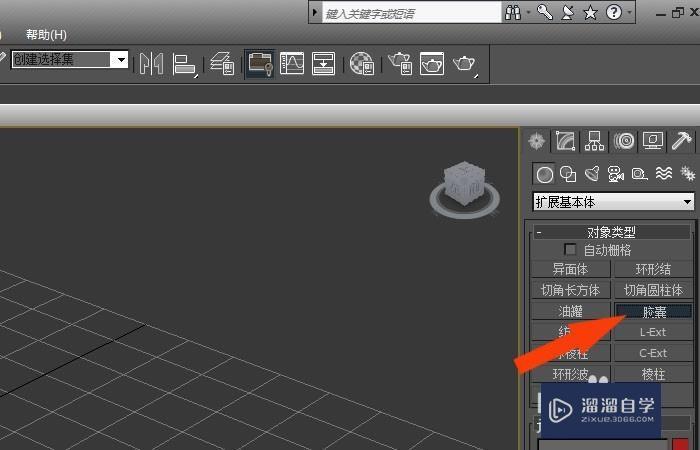Open the Help (帮助) menu

tap(46, 35)
